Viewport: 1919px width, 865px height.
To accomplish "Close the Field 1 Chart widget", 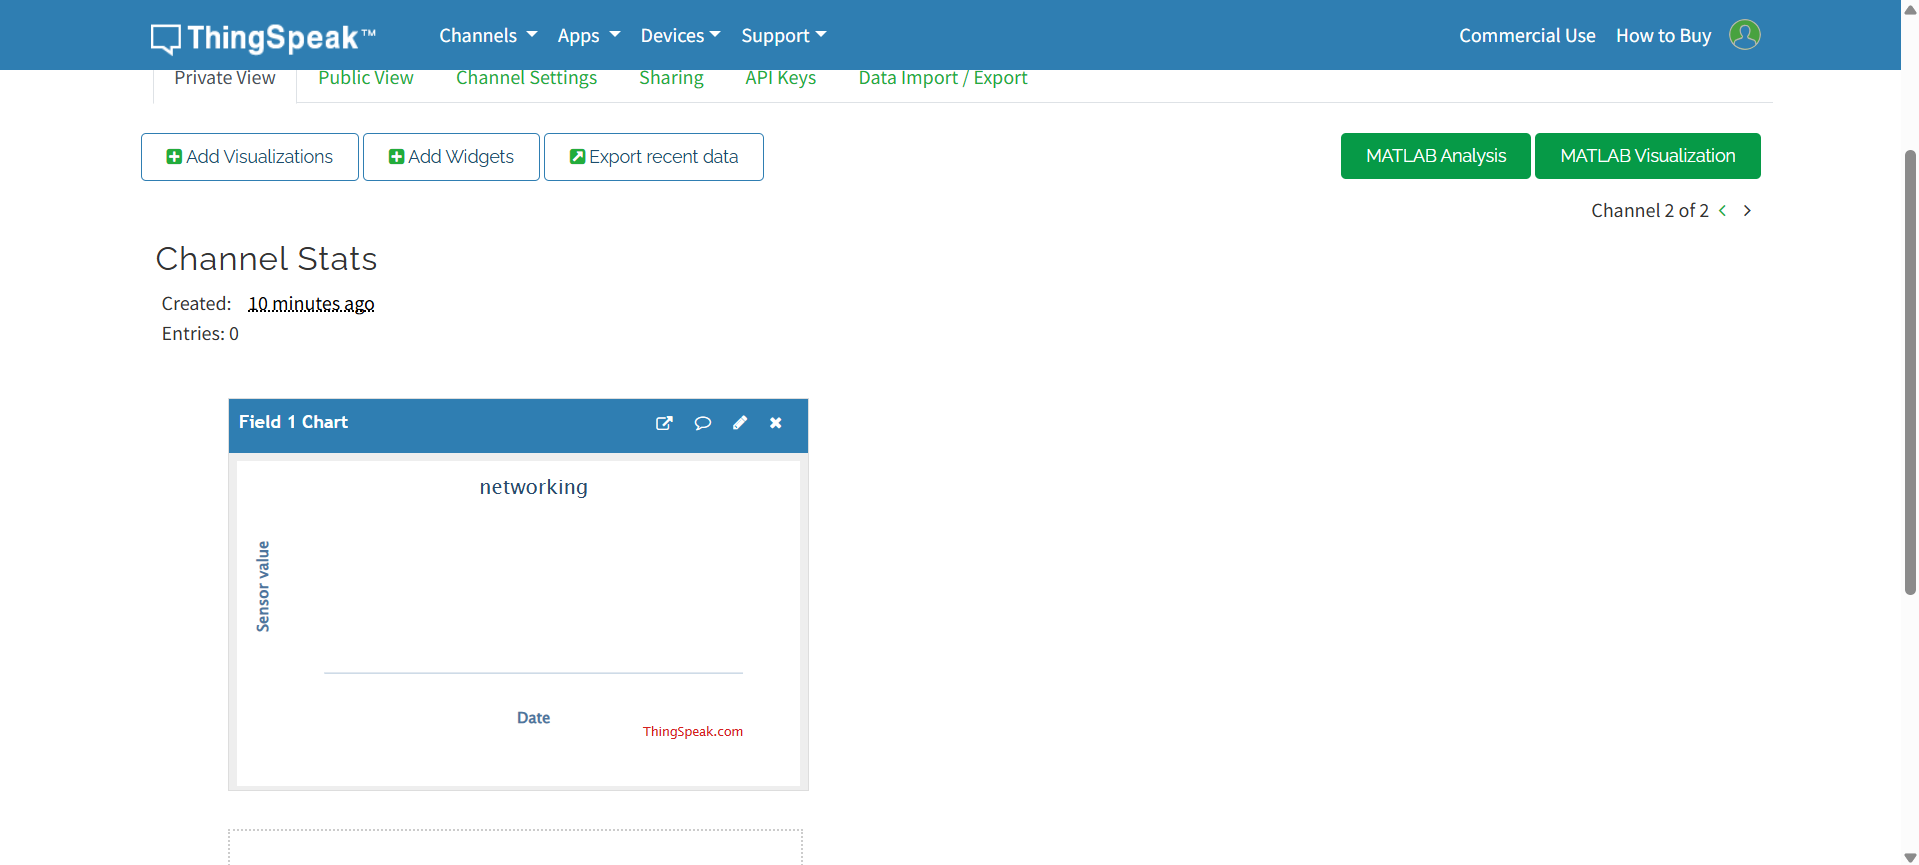I will 776,423.
